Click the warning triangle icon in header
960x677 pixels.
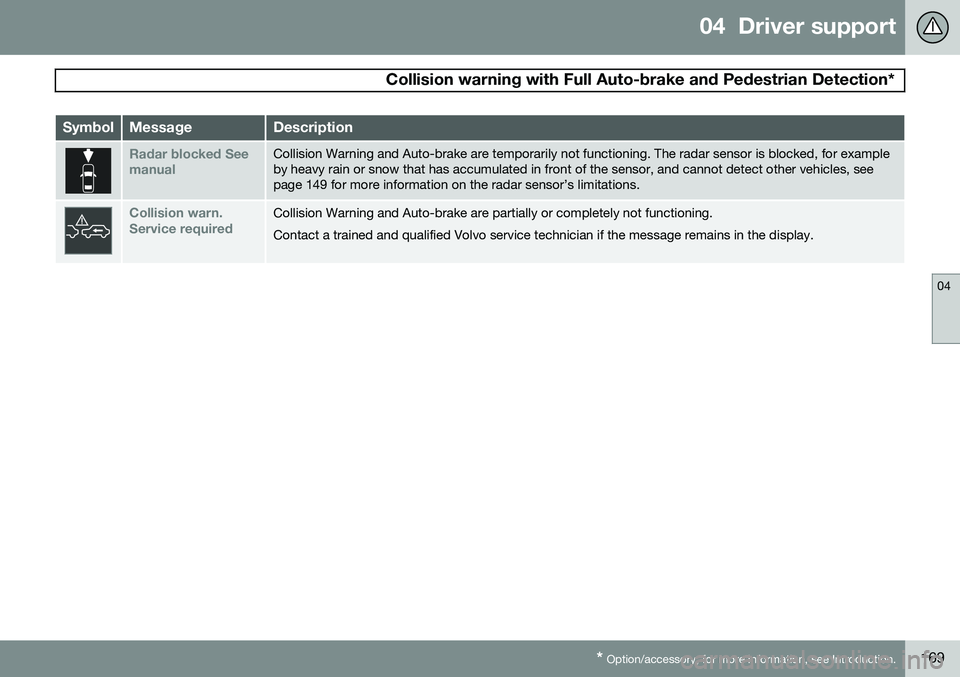click(x=932, y=27)
